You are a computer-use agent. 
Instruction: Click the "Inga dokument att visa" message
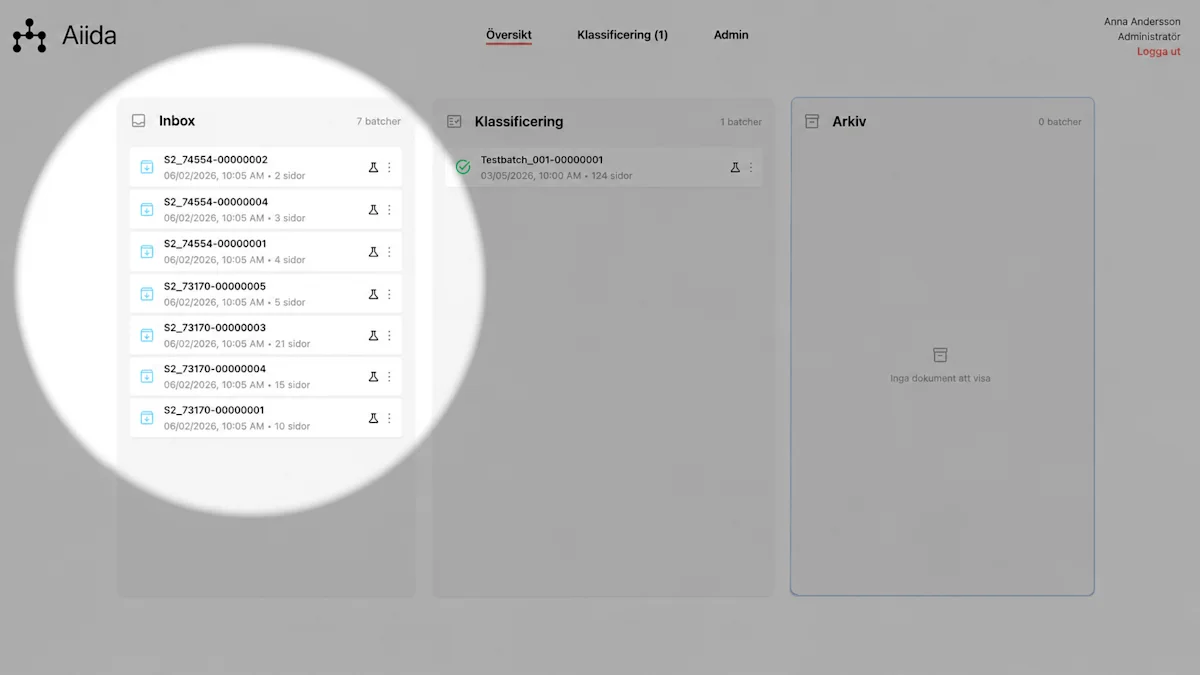click(x=940, y=379)
